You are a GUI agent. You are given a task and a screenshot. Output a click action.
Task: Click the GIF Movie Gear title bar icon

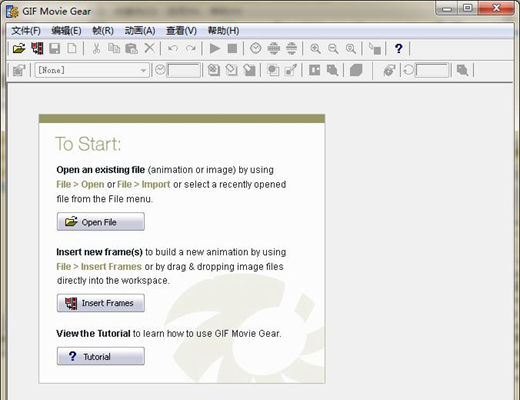pyautogui.click(x=12, y=11)
